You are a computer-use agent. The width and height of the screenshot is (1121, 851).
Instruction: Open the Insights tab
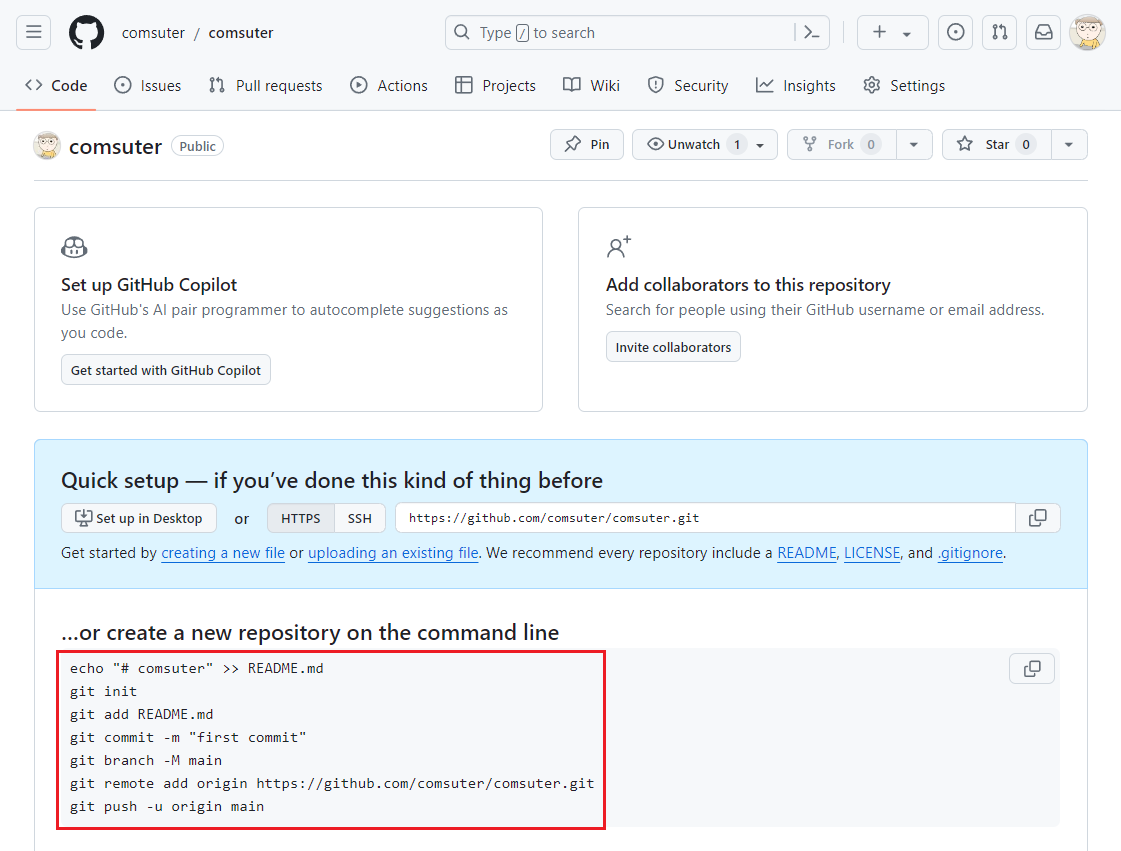pyautogui.click(x=796, y=86)
